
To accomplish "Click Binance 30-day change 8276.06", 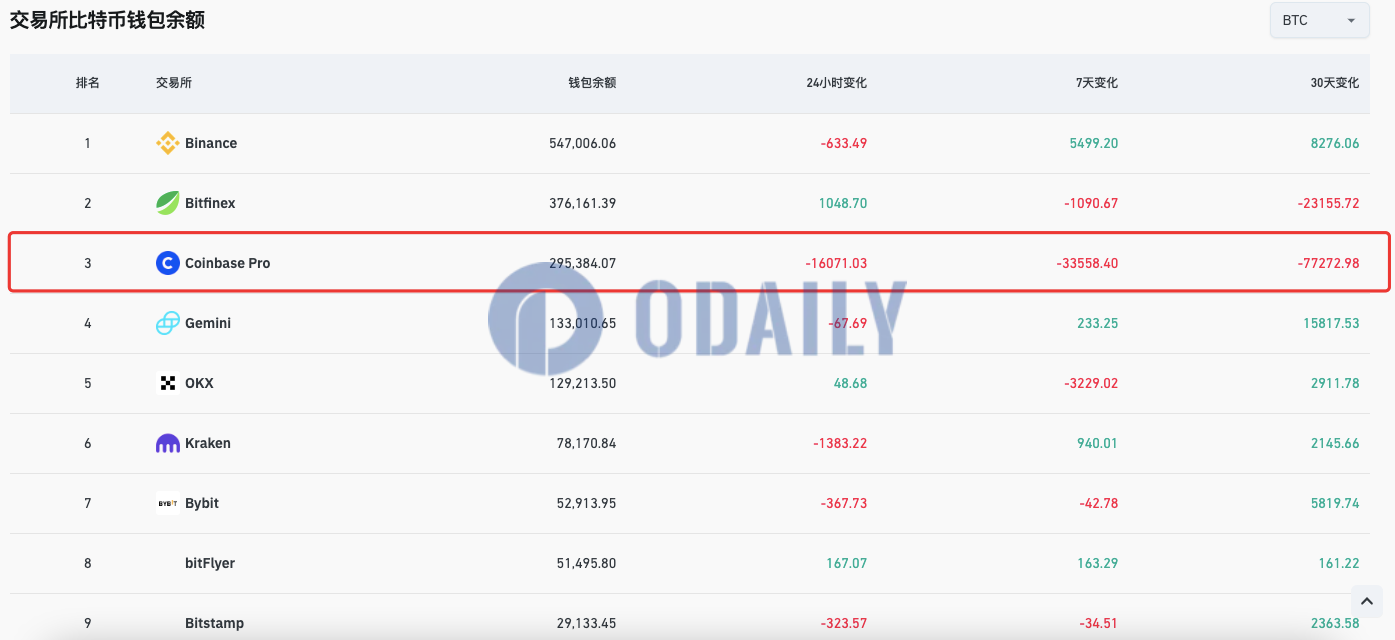I will pos(1335,143).
